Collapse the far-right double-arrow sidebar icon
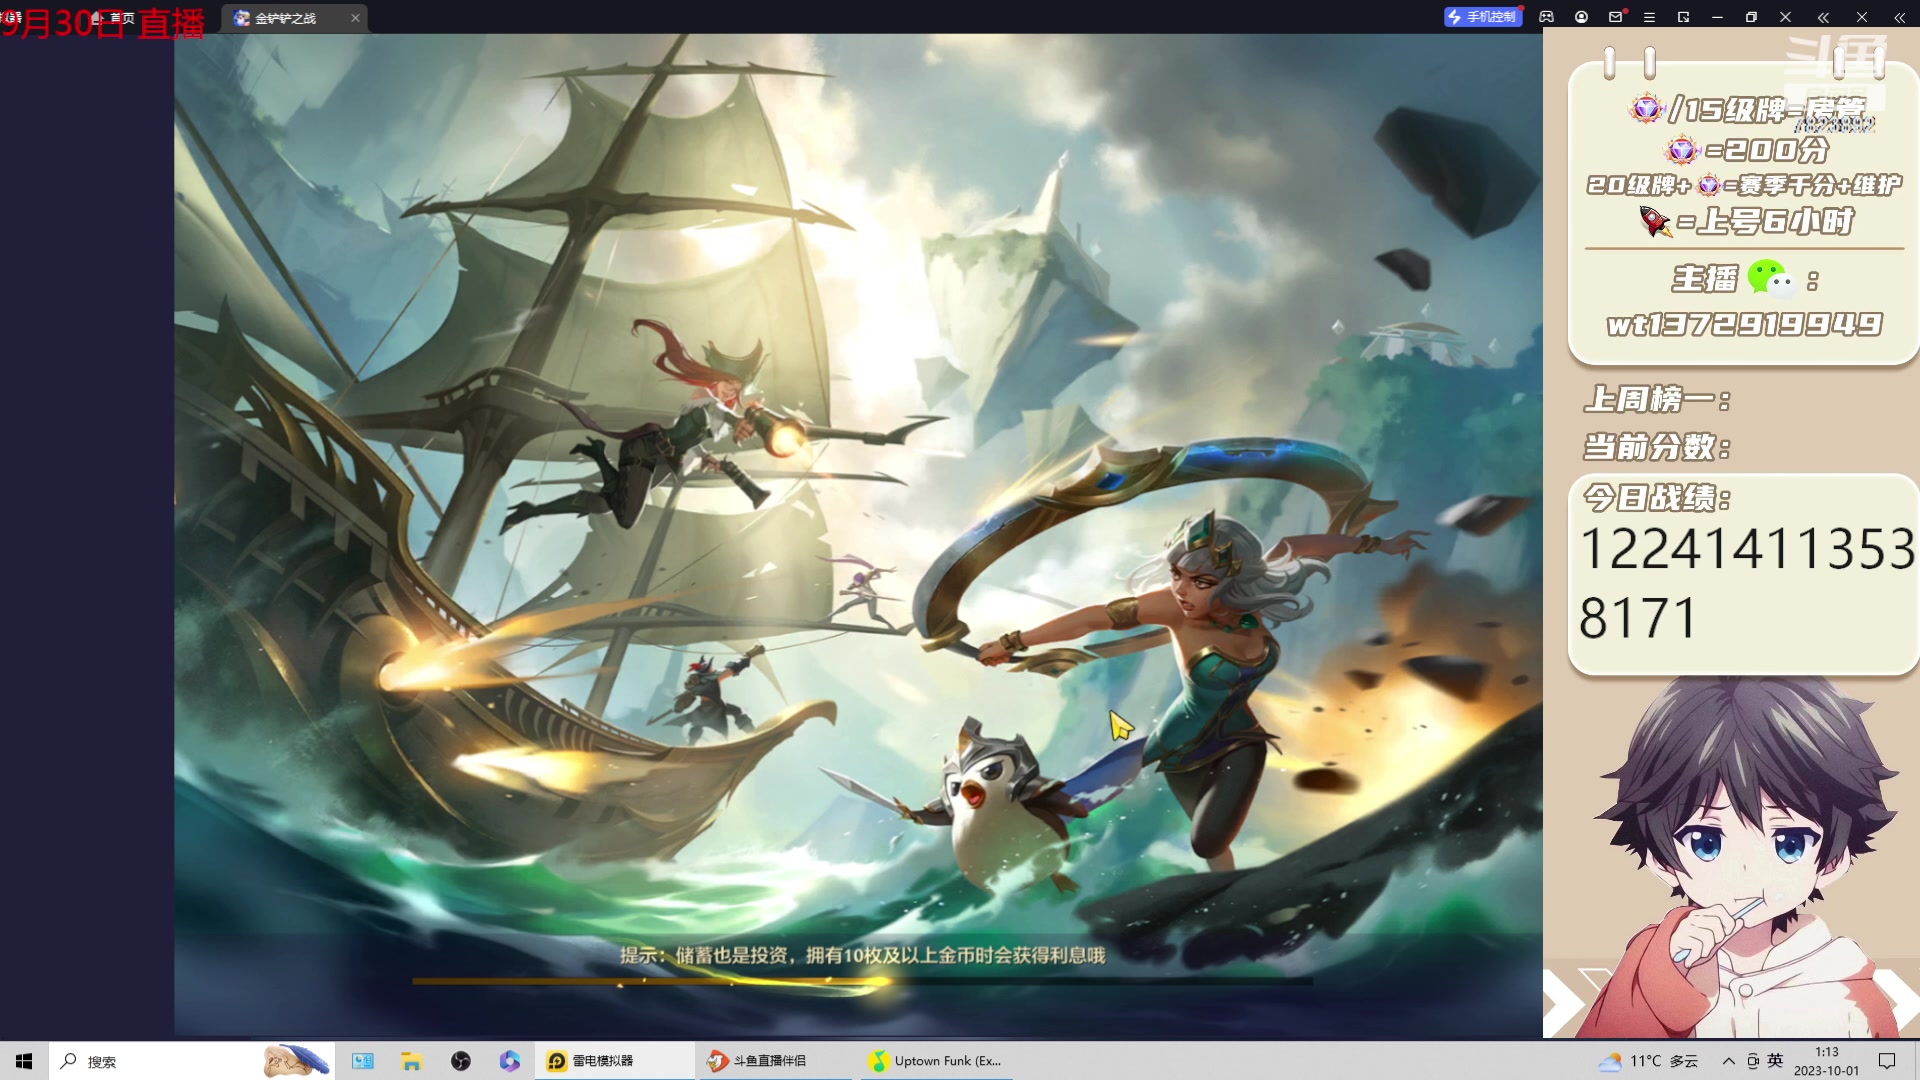The image size is (1920, 1080). (1899, 17)
